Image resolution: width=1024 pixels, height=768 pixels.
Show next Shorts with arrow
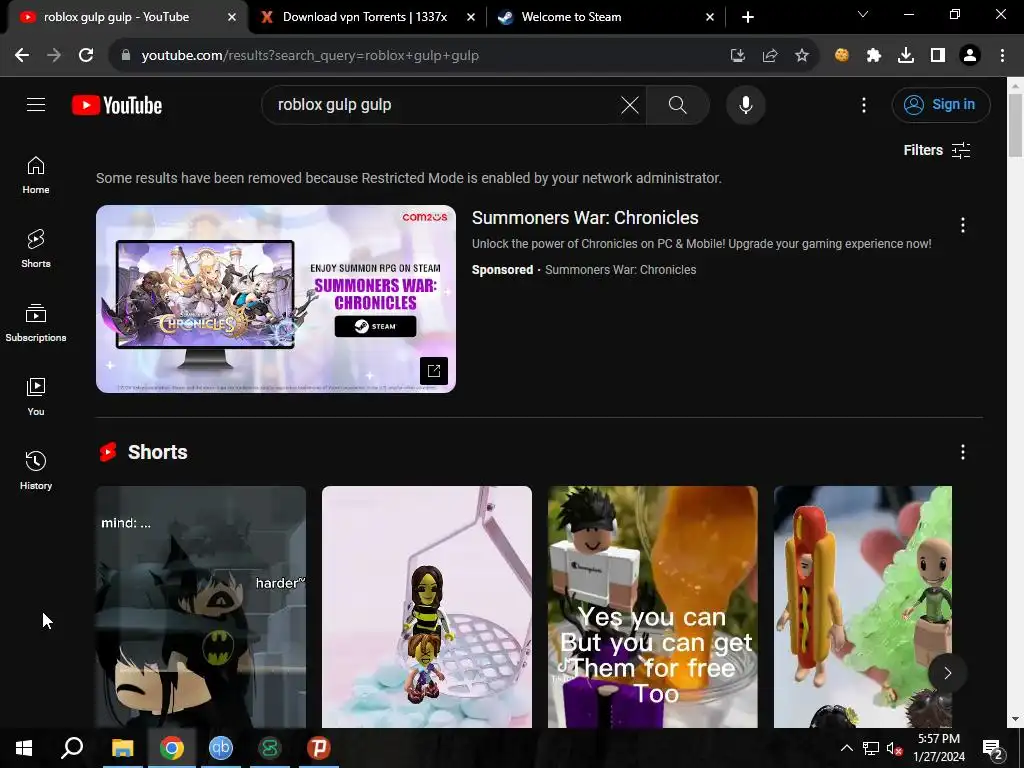click(x=947, y=673)
